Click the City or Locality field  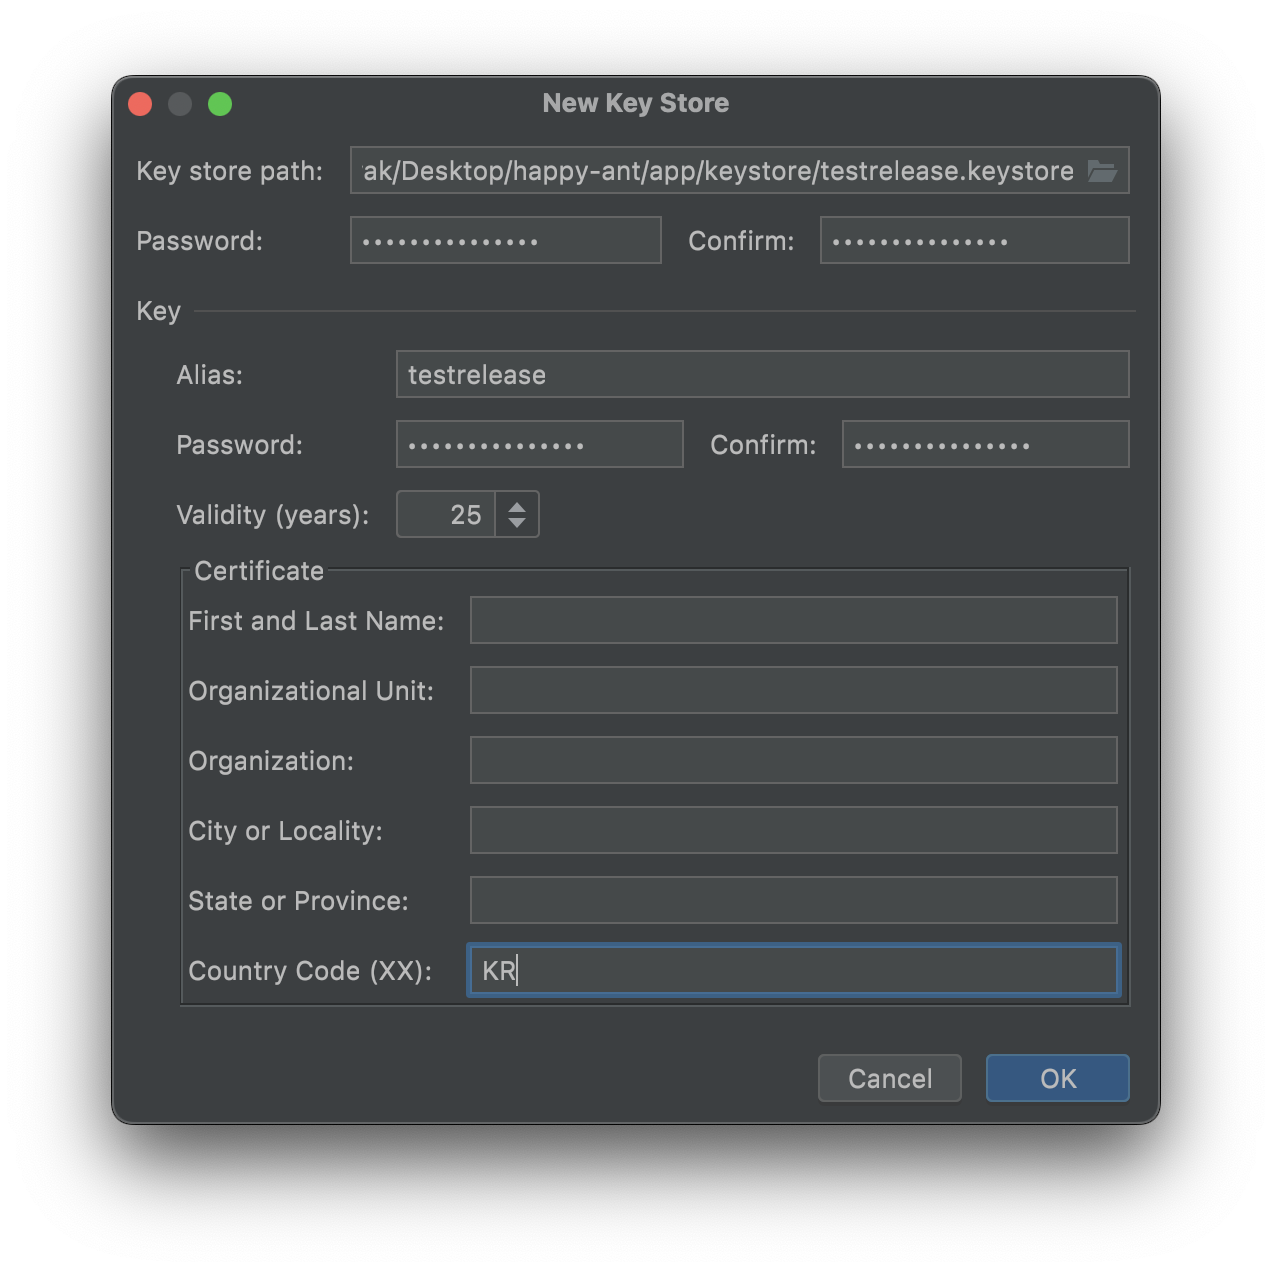click(x=794, y=831)
